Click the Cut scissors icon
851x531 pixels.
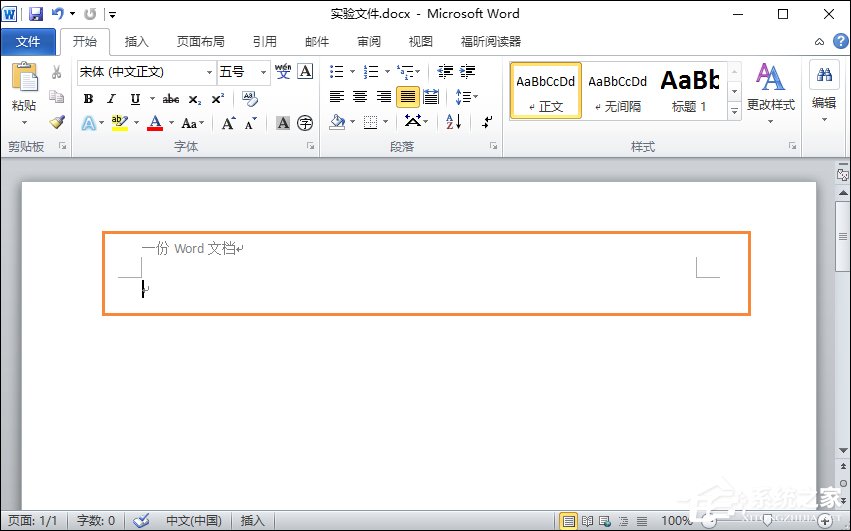[57, 72]
